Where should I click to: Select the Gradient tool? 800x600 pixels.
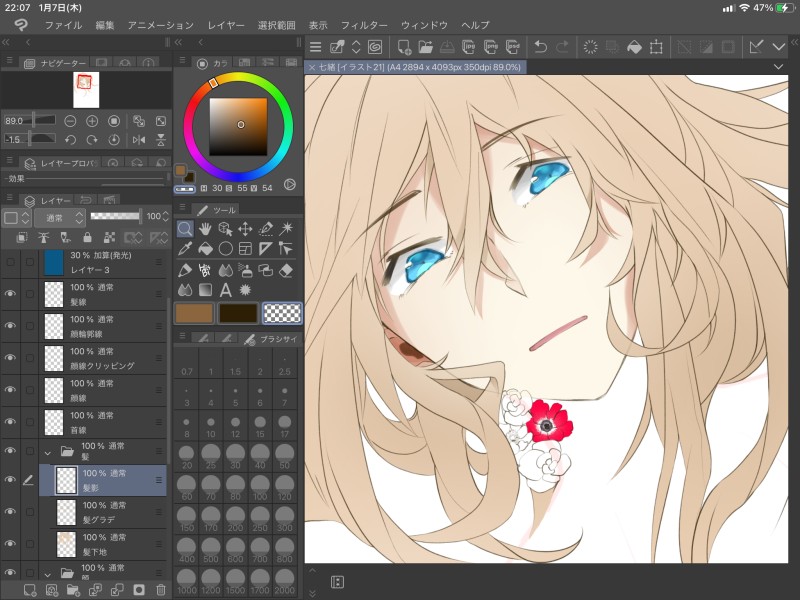pyautogui.click(x=205, y=290)
